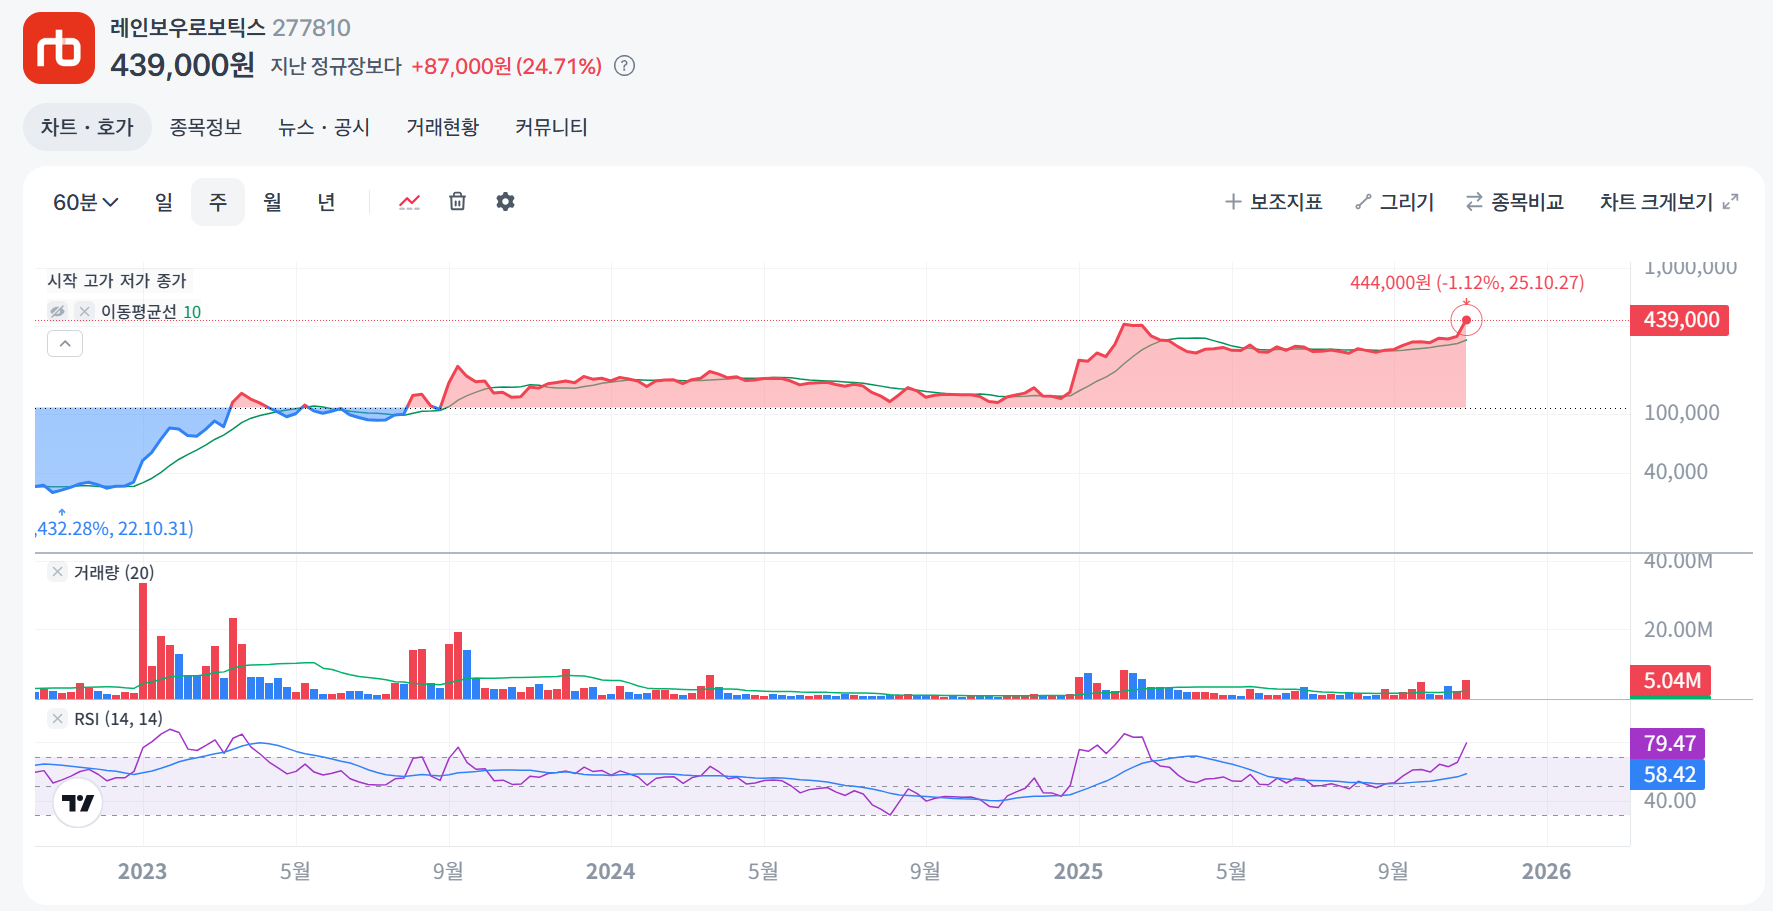Click the 439,000 current price label

tap(1680, 320)
